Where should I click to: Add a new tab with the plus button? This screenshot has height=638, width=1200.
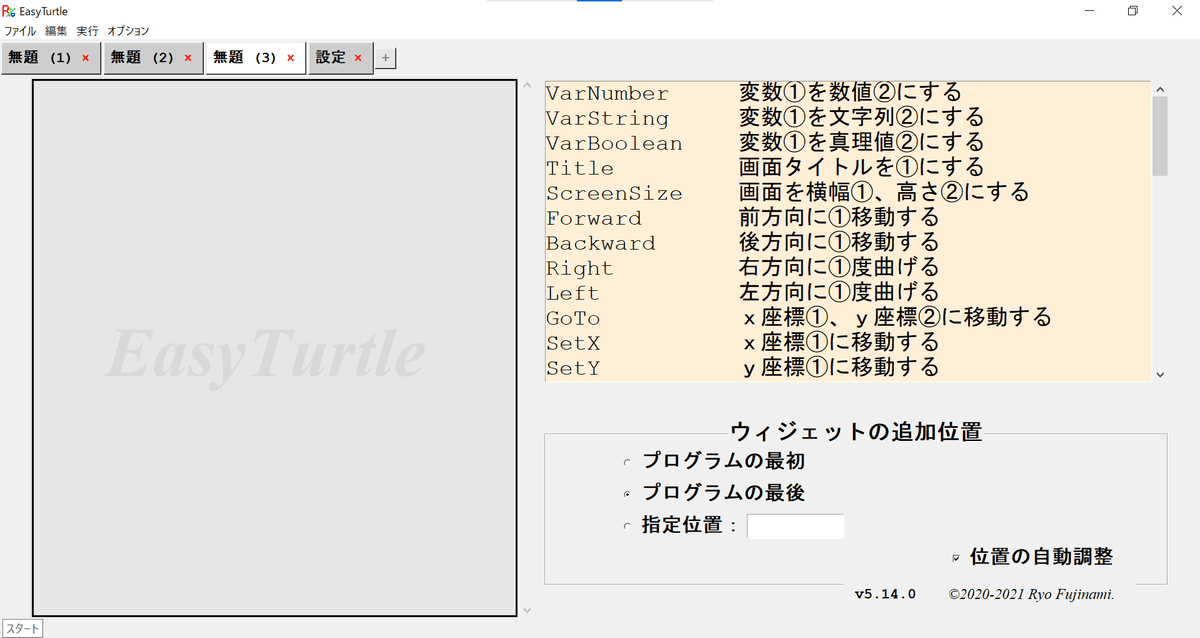(386, 58)
